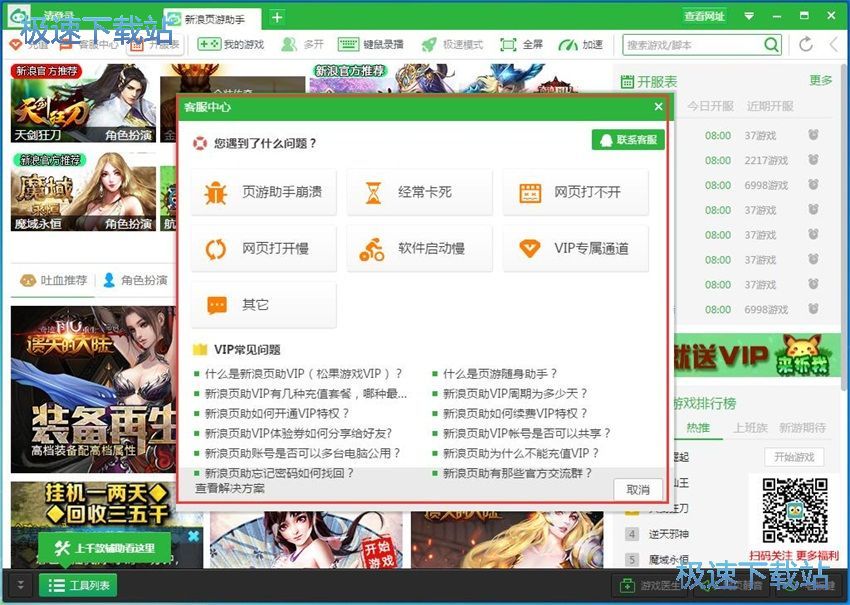This screenshot has width=850, height=605.
Task: Open VIP体验券如何分享给好友 question
Action: [x=298, y=434]
